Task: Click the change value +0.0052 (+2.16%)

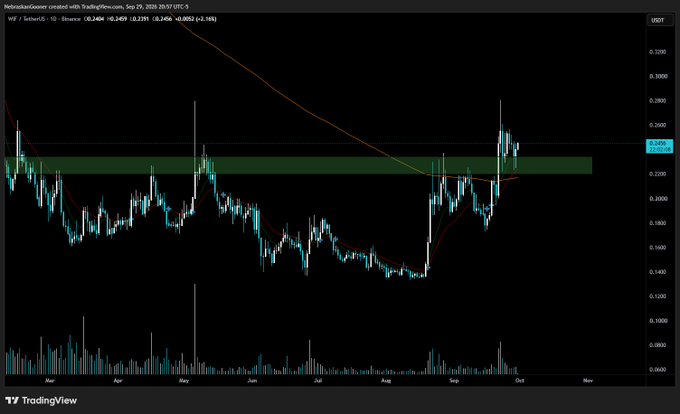Action: click(195, 19)
